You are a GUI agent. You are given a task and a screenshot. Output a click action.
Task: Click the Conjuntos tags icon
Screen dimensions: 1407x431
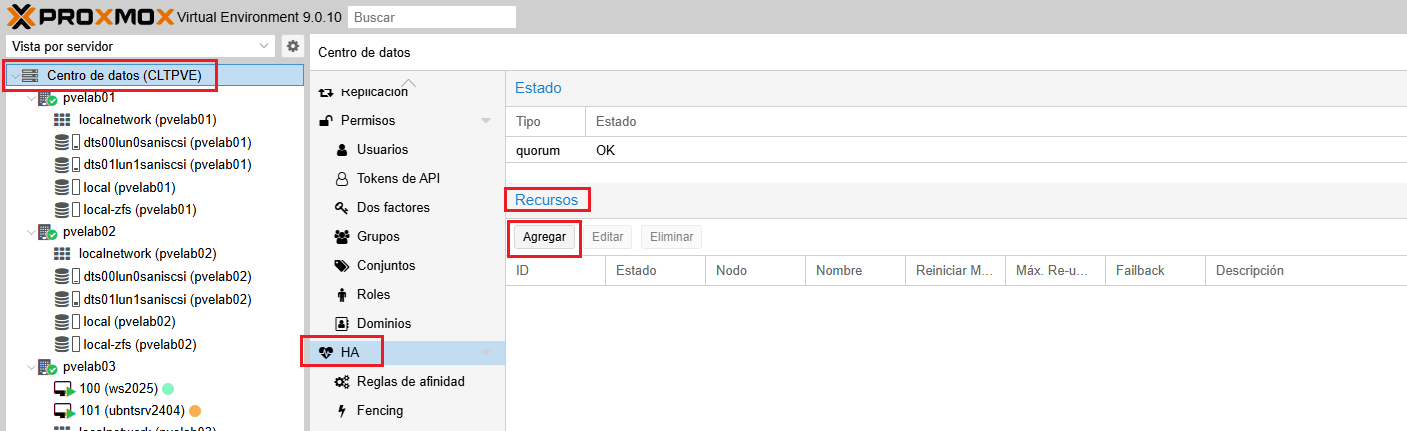pos(340,266)
